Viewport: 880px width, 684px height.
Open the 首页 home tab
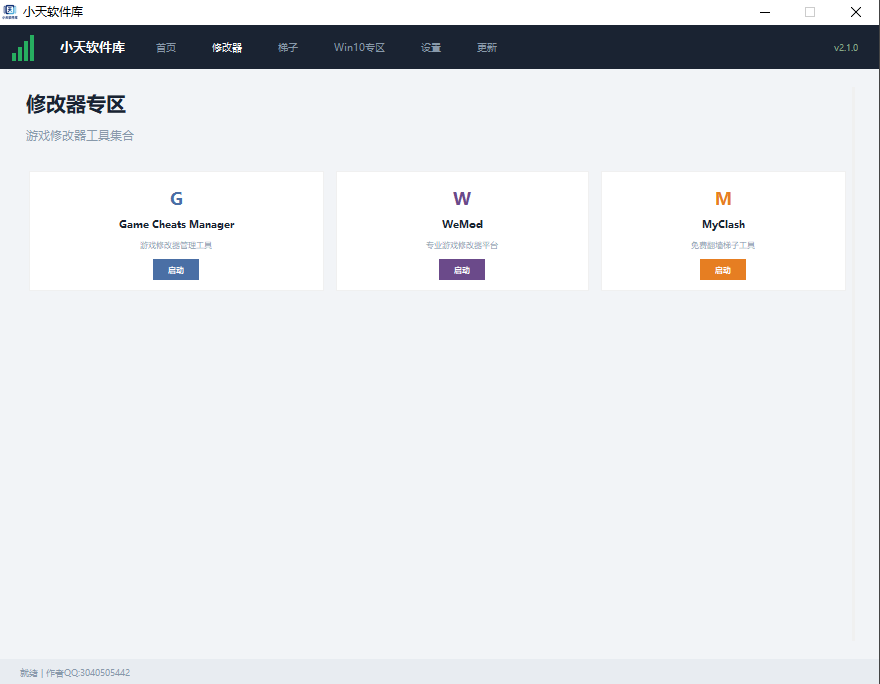[166, 48]
